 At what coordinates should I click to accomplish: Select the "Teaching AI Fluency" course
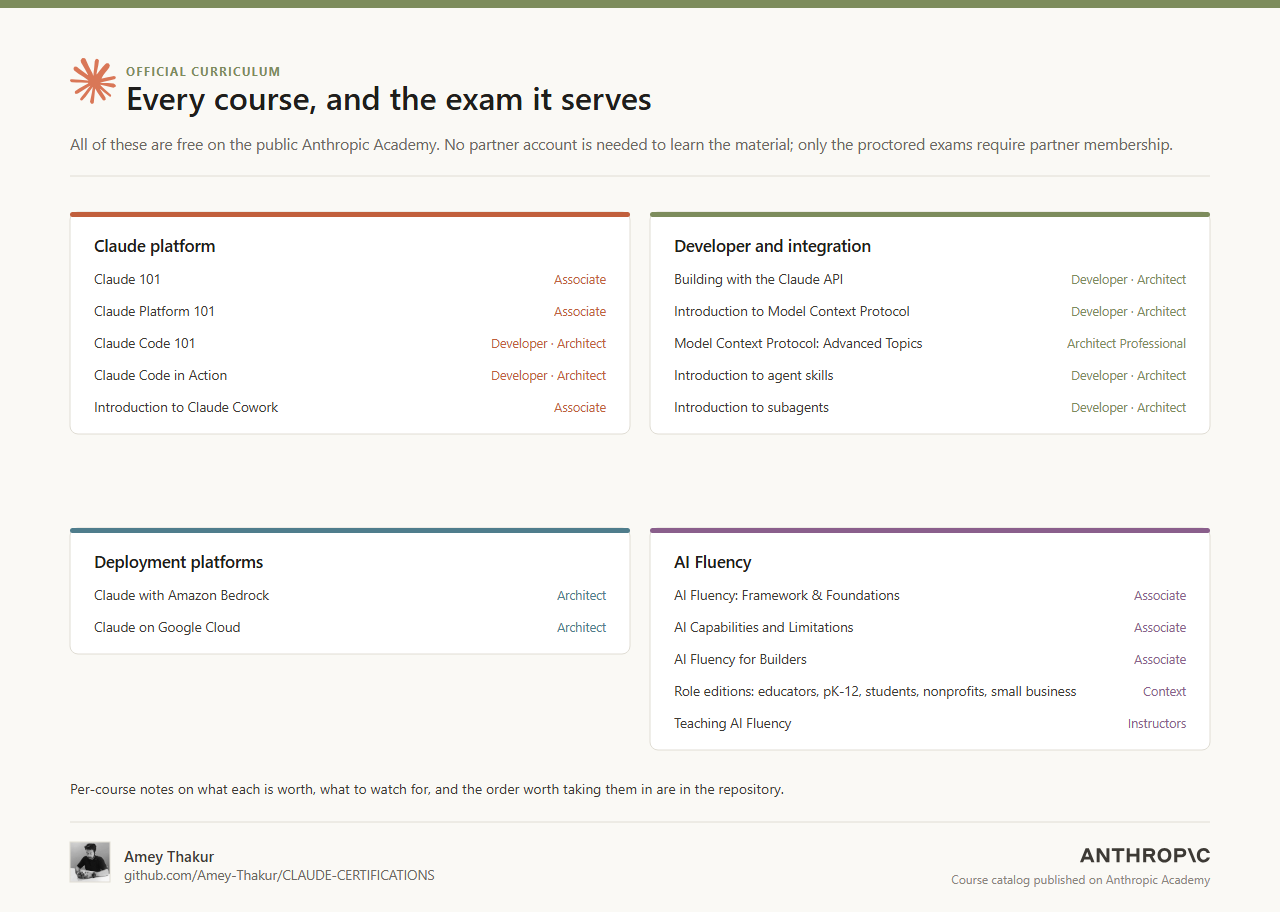(733, 723)
